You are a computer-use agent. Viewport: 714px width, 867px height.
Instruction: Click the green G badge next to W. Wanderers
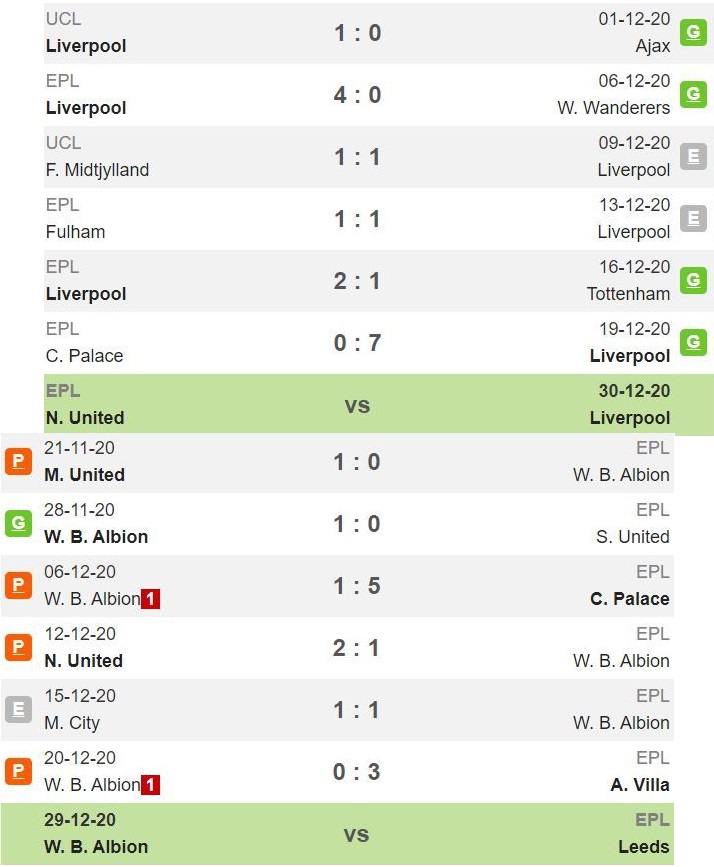coord(693,95)
